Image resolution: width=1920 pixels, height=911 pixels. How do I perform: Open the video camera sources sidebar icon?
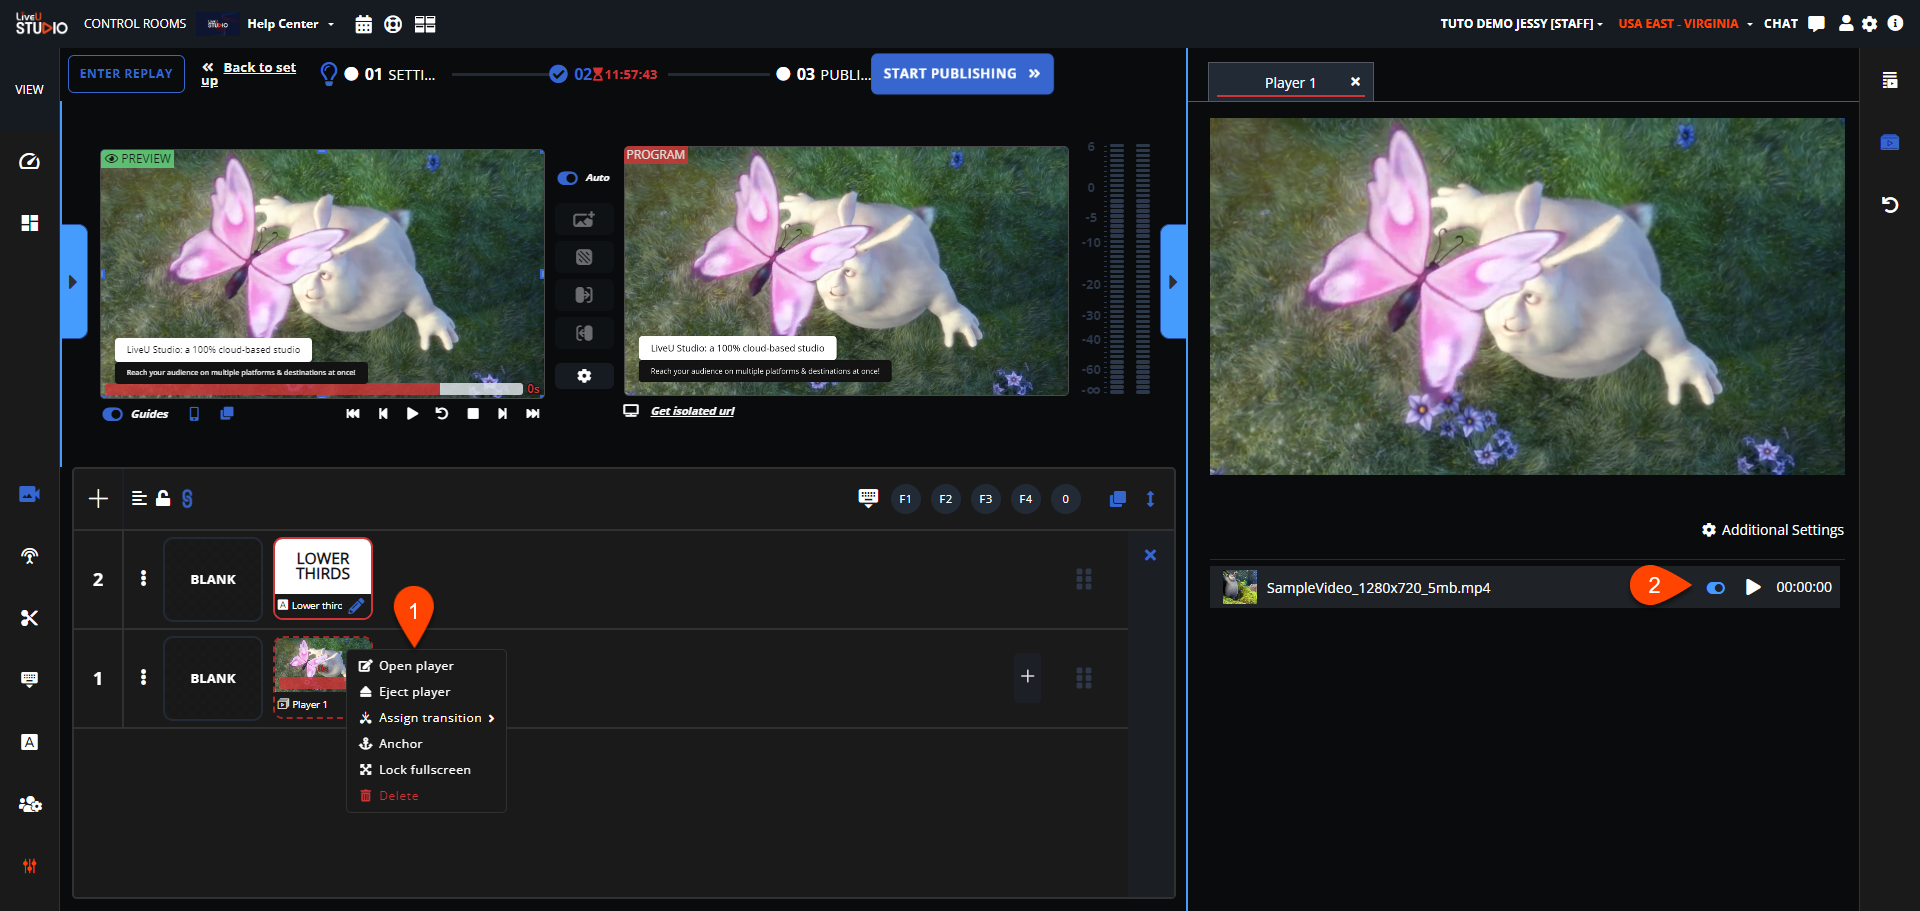(29, 494)
